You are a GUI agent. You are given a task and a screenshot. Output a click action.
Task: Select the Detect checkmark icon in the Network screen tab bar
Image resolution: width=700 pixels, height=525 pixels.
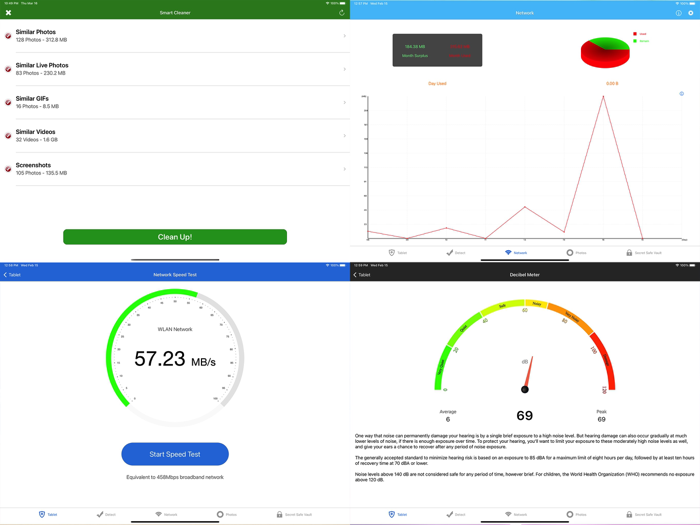[450, 253]
